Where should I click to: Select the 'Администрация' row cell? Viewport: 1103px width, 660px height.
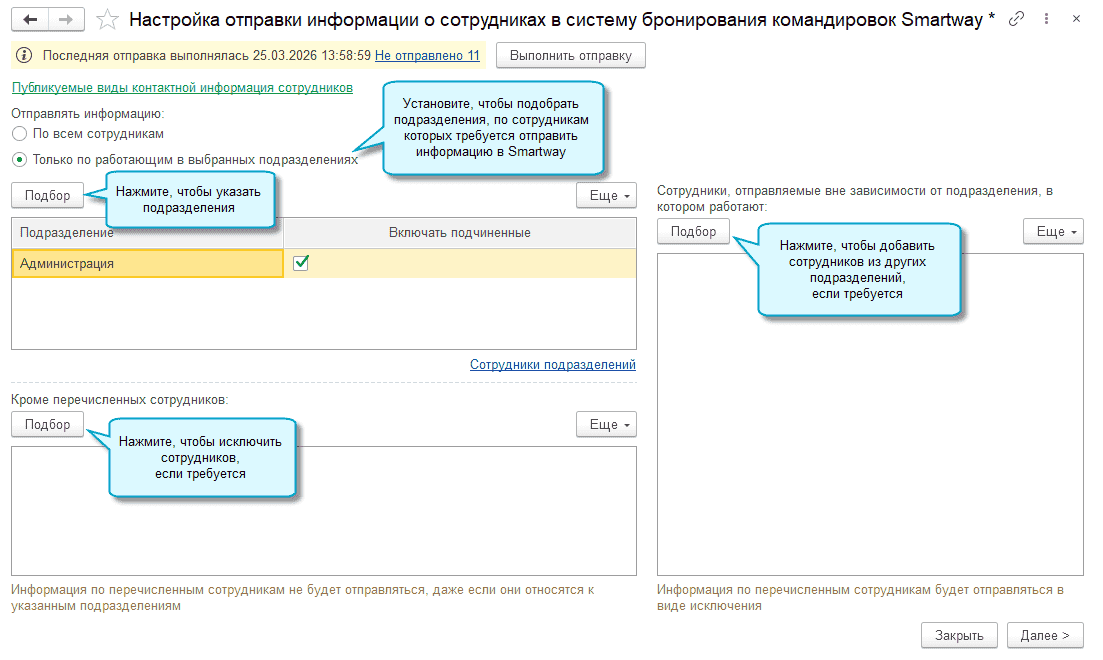(x=148, y=263)
